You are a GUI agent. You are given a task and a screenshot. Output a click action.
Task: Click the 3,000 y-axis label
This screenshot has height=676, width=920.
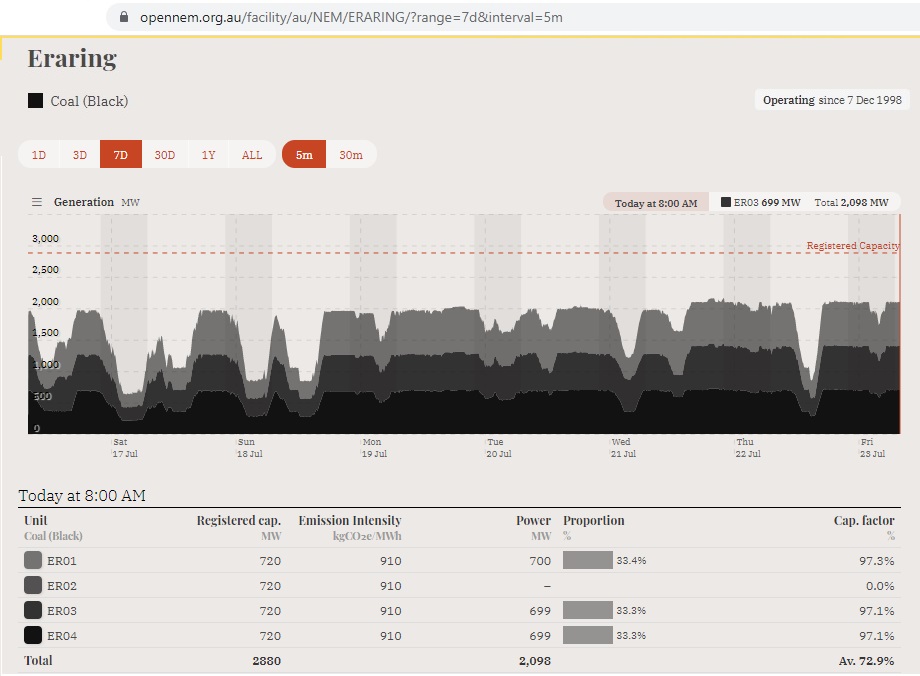click(45, 238)
